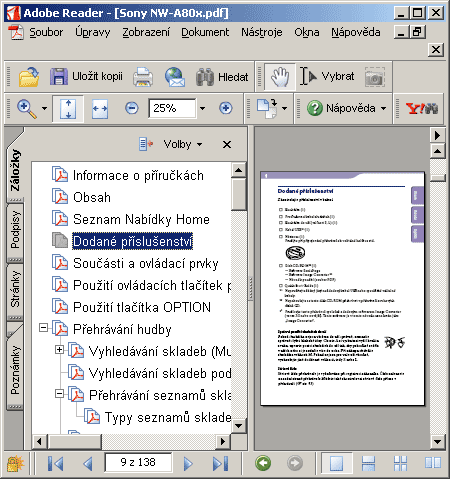The width and height of the screenshot is (450, 479).
Task: Open the Nápověda menu in the menu bar
Action: click(x=356, y=32)
